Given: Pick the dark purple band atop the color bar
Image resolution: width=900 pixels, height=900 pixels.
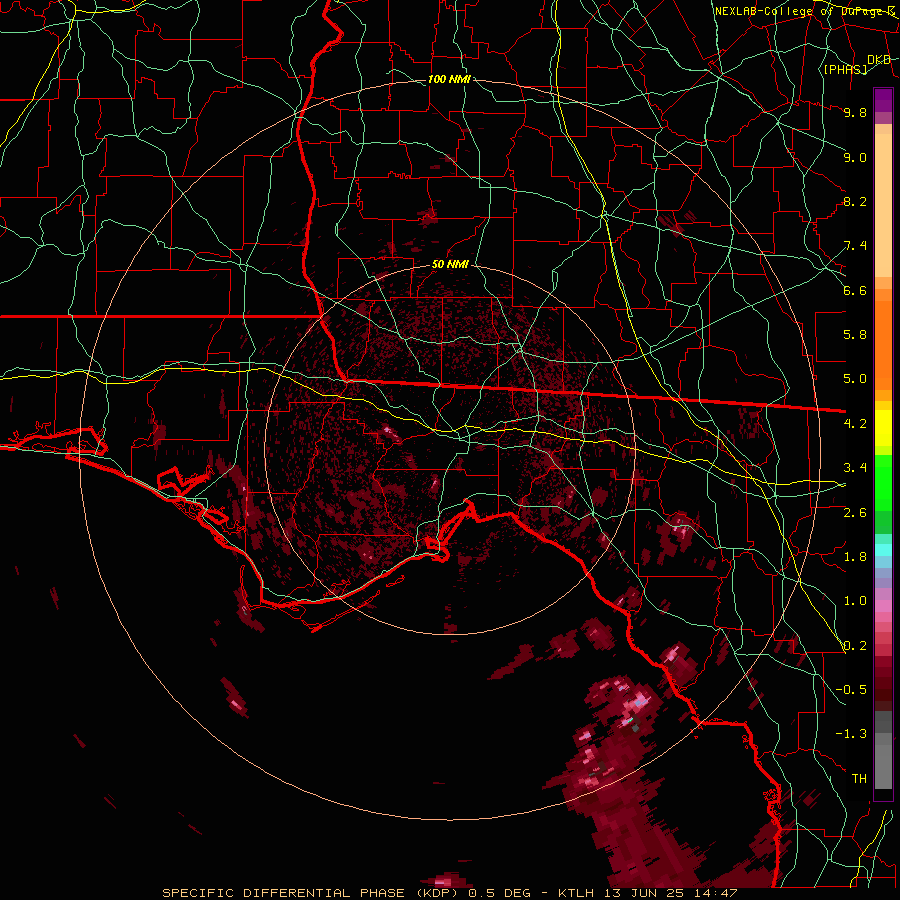Looking at the screenshot, I should tap(883, 100).
